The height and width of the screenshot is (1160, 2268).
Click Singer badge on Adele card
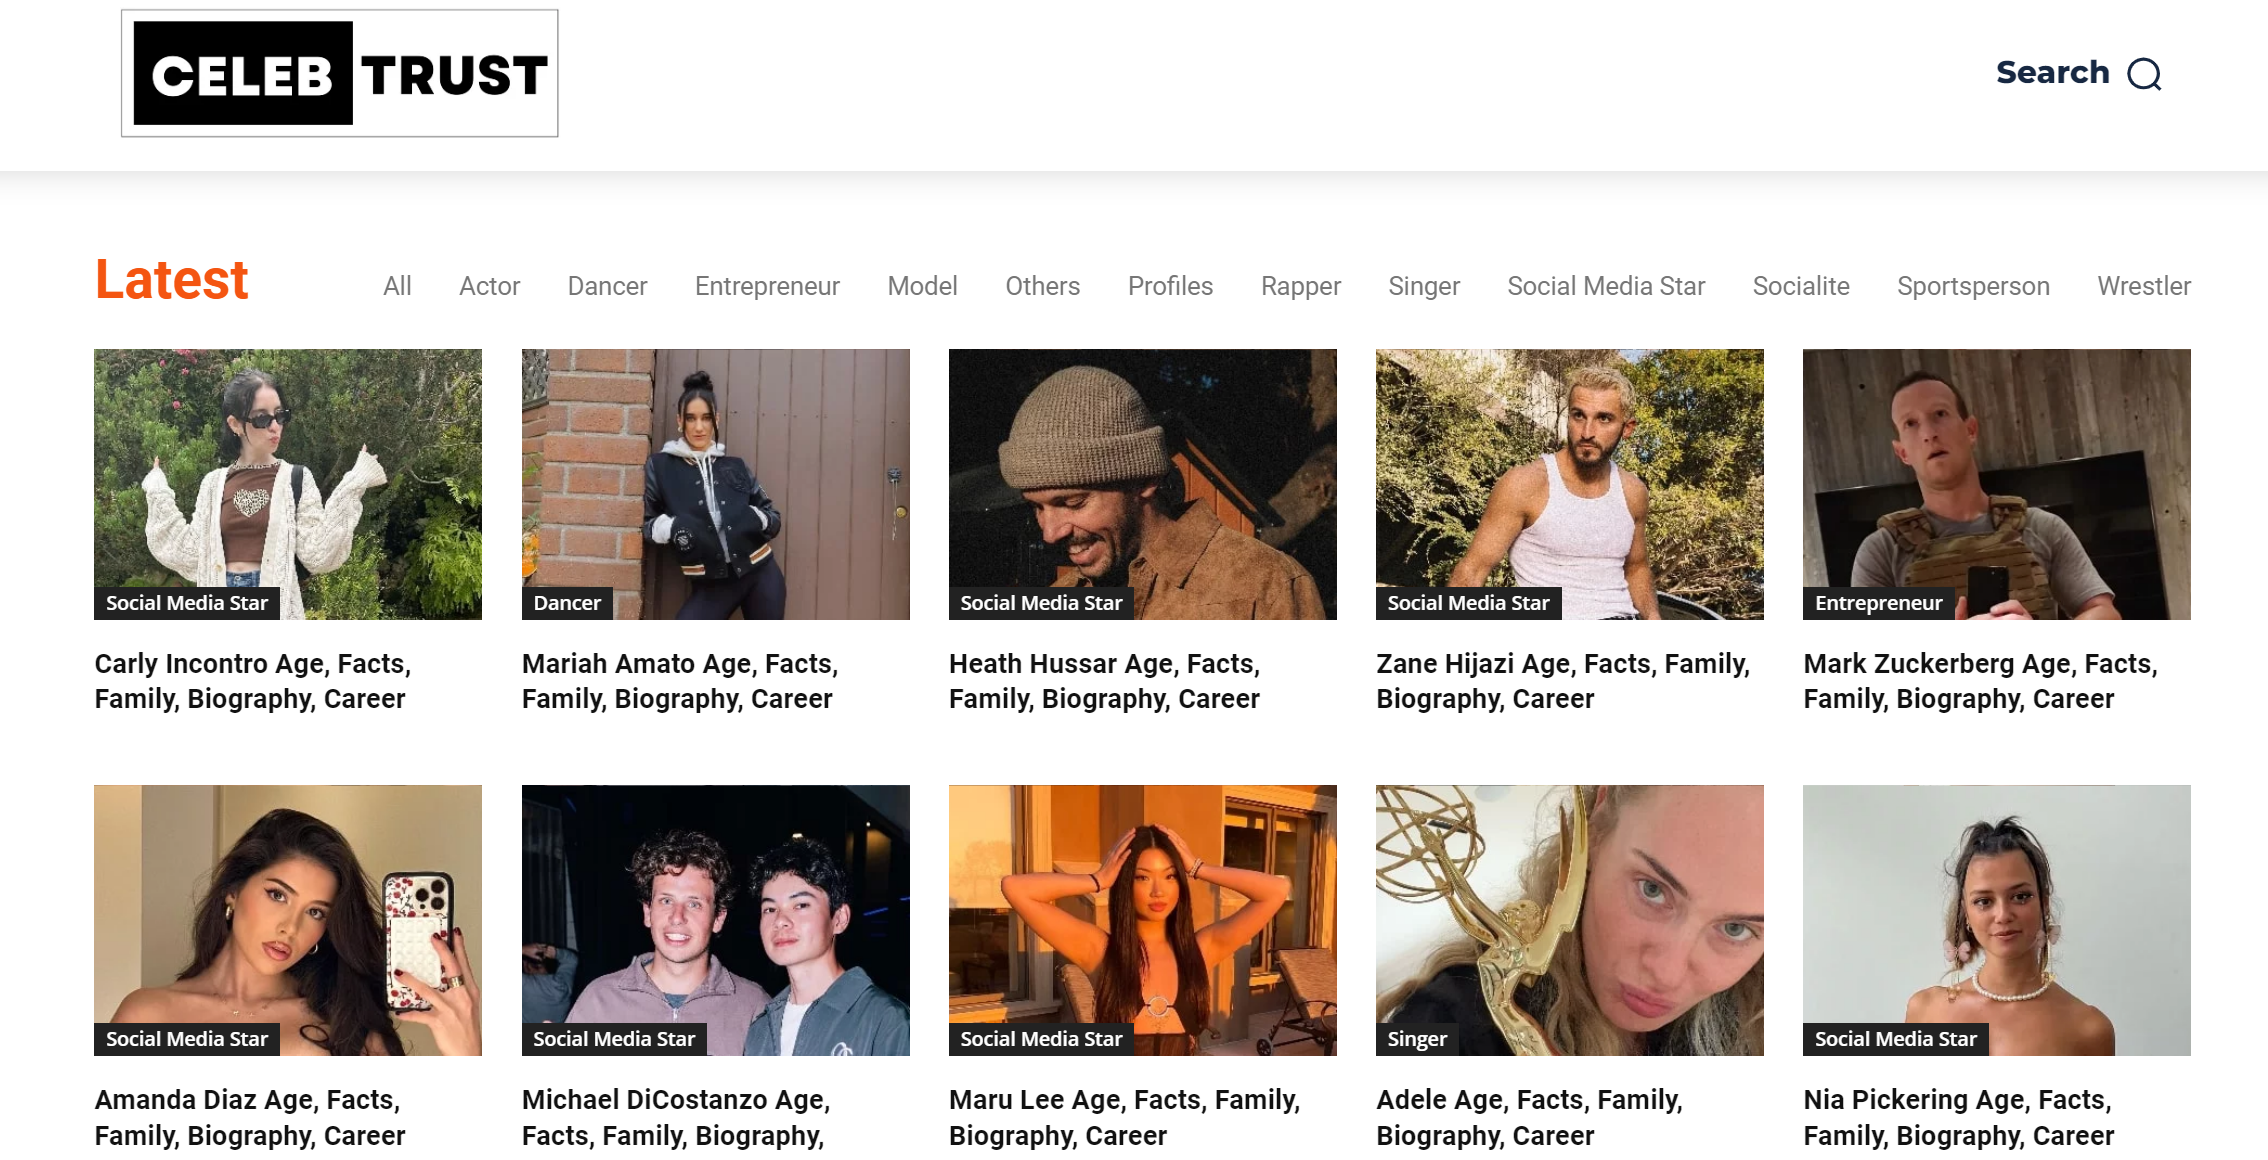(1417, 1039)
